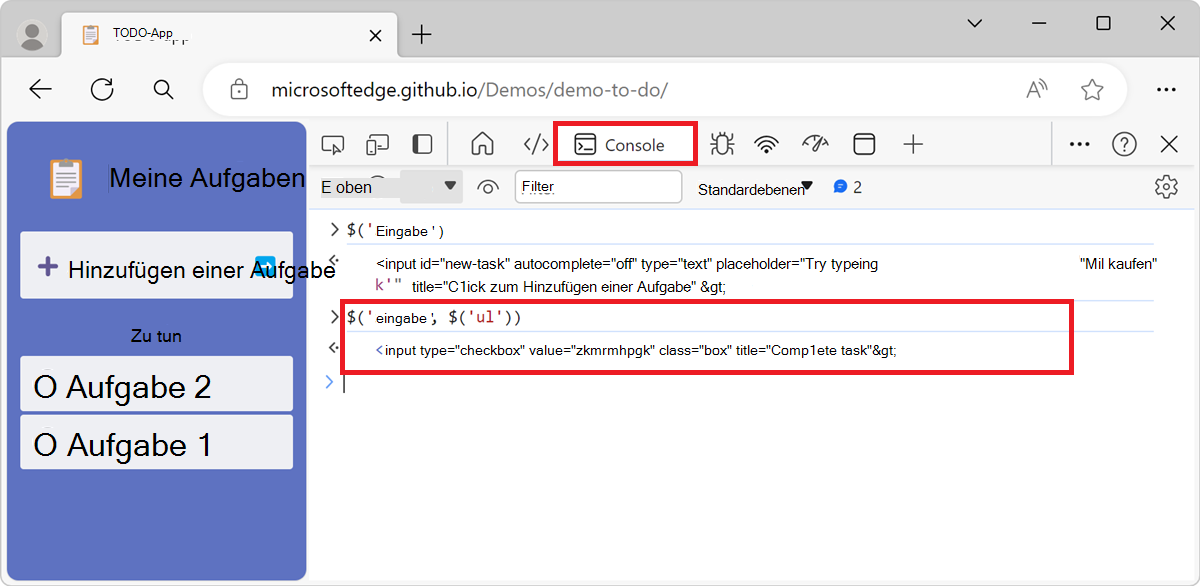Click the Hinzufügen einer Aufgabe button
The height and width of the screenshot is (586, 1200).
click(156, 267)
